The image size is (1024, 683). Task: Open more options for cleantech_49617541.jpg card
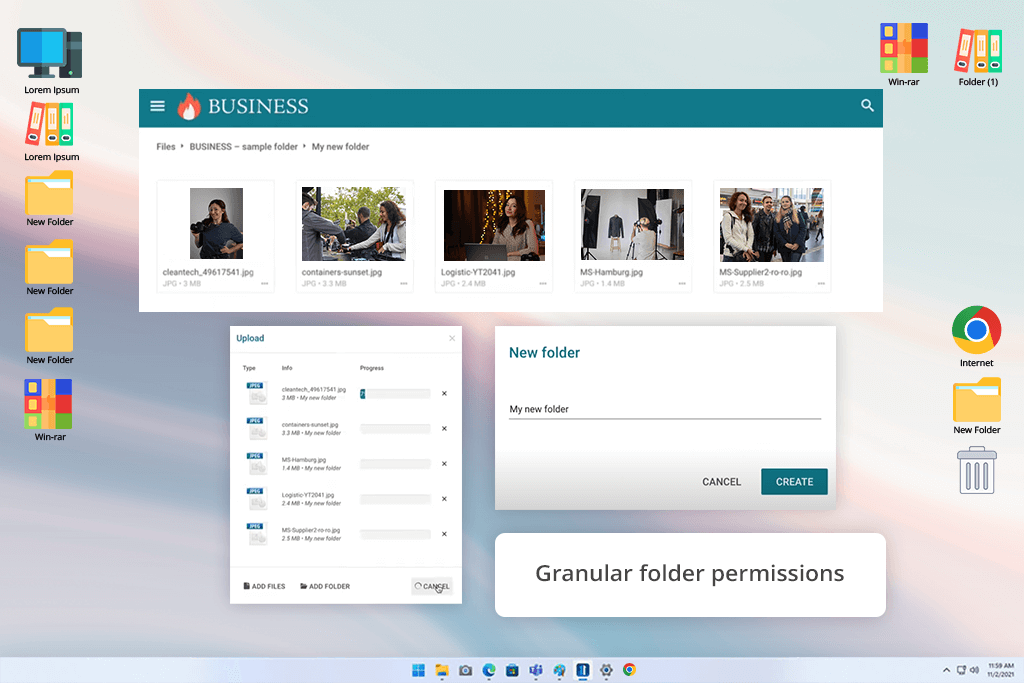tap(264, 283)
